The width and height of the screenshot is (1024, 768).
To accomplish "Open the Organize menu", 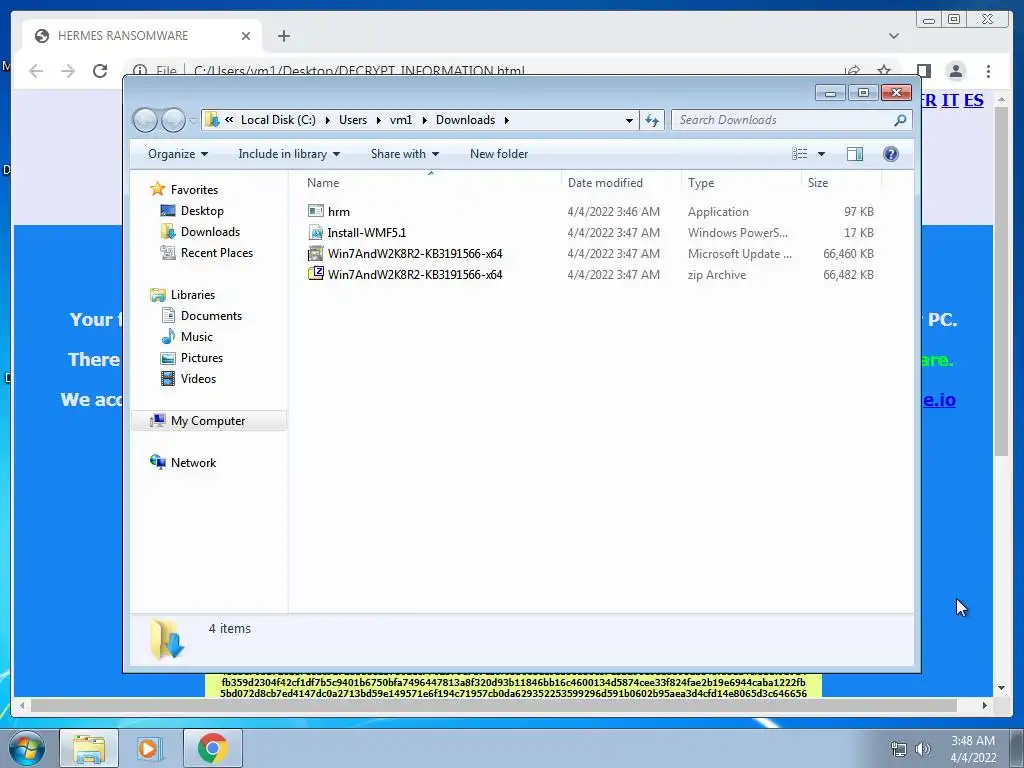I will 178,154.
